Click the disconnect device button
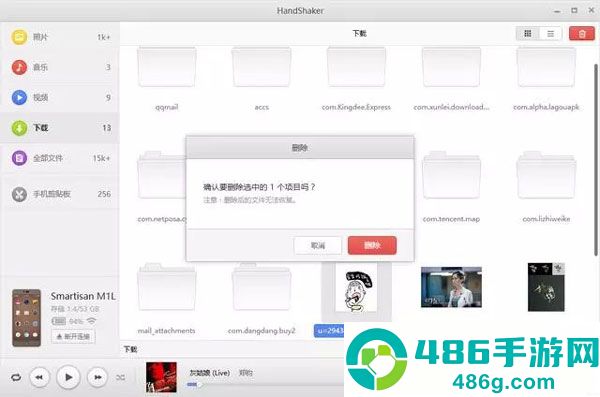 click(x=73, y=337)
